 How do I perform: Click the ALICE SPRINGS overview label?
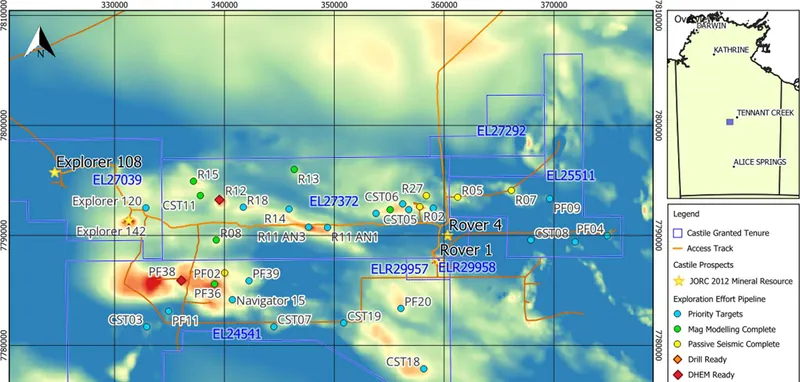pyautogui.click(x=760, y=162)
